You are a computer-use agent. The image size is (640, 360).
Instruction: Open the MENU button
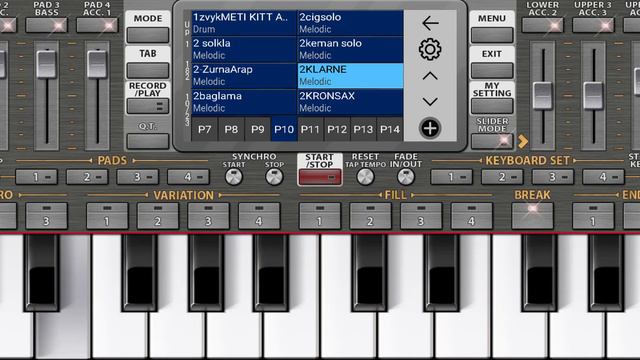coord(492,35)
